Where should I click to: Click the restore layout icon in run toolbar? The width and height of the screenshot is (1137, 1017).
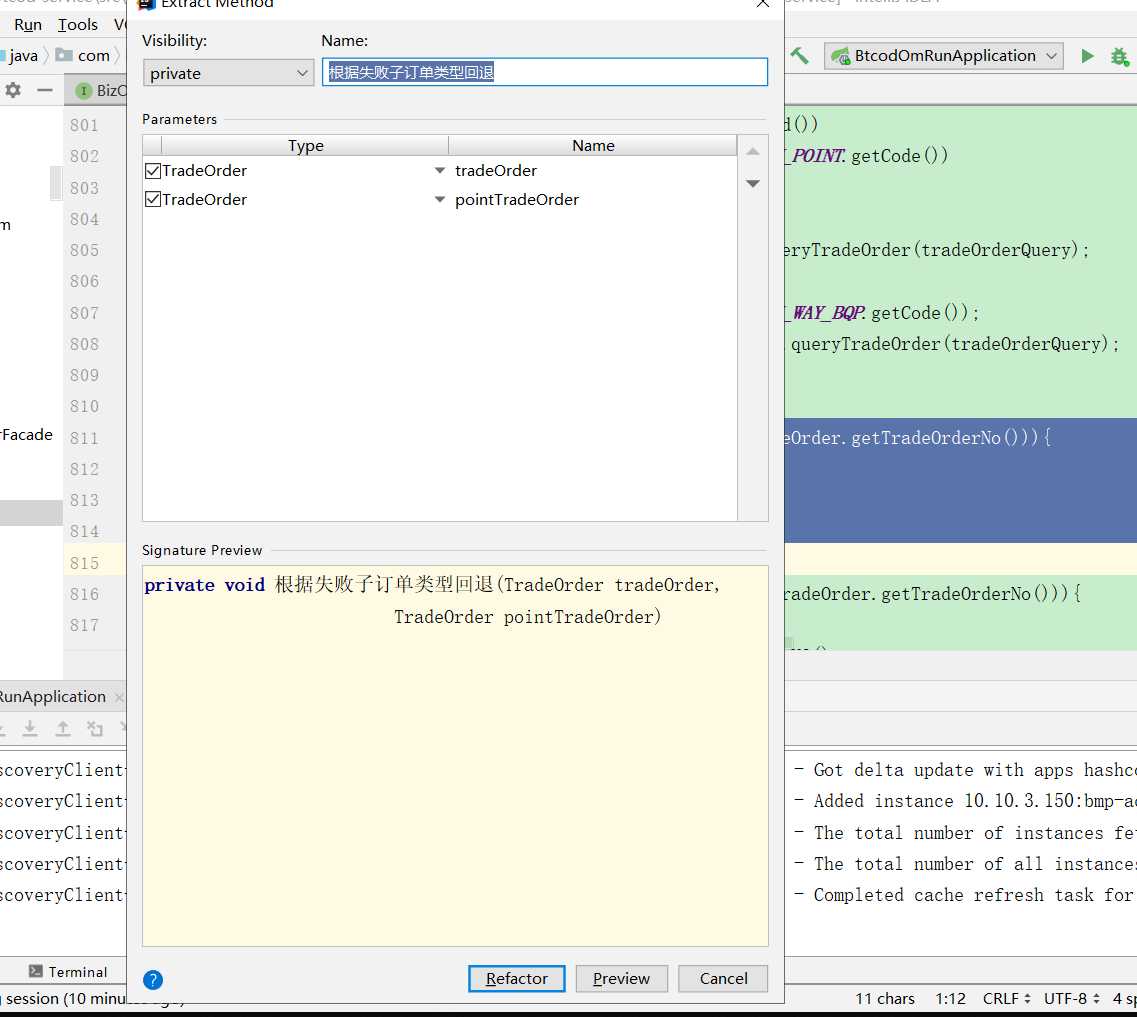tap(95, 728)
